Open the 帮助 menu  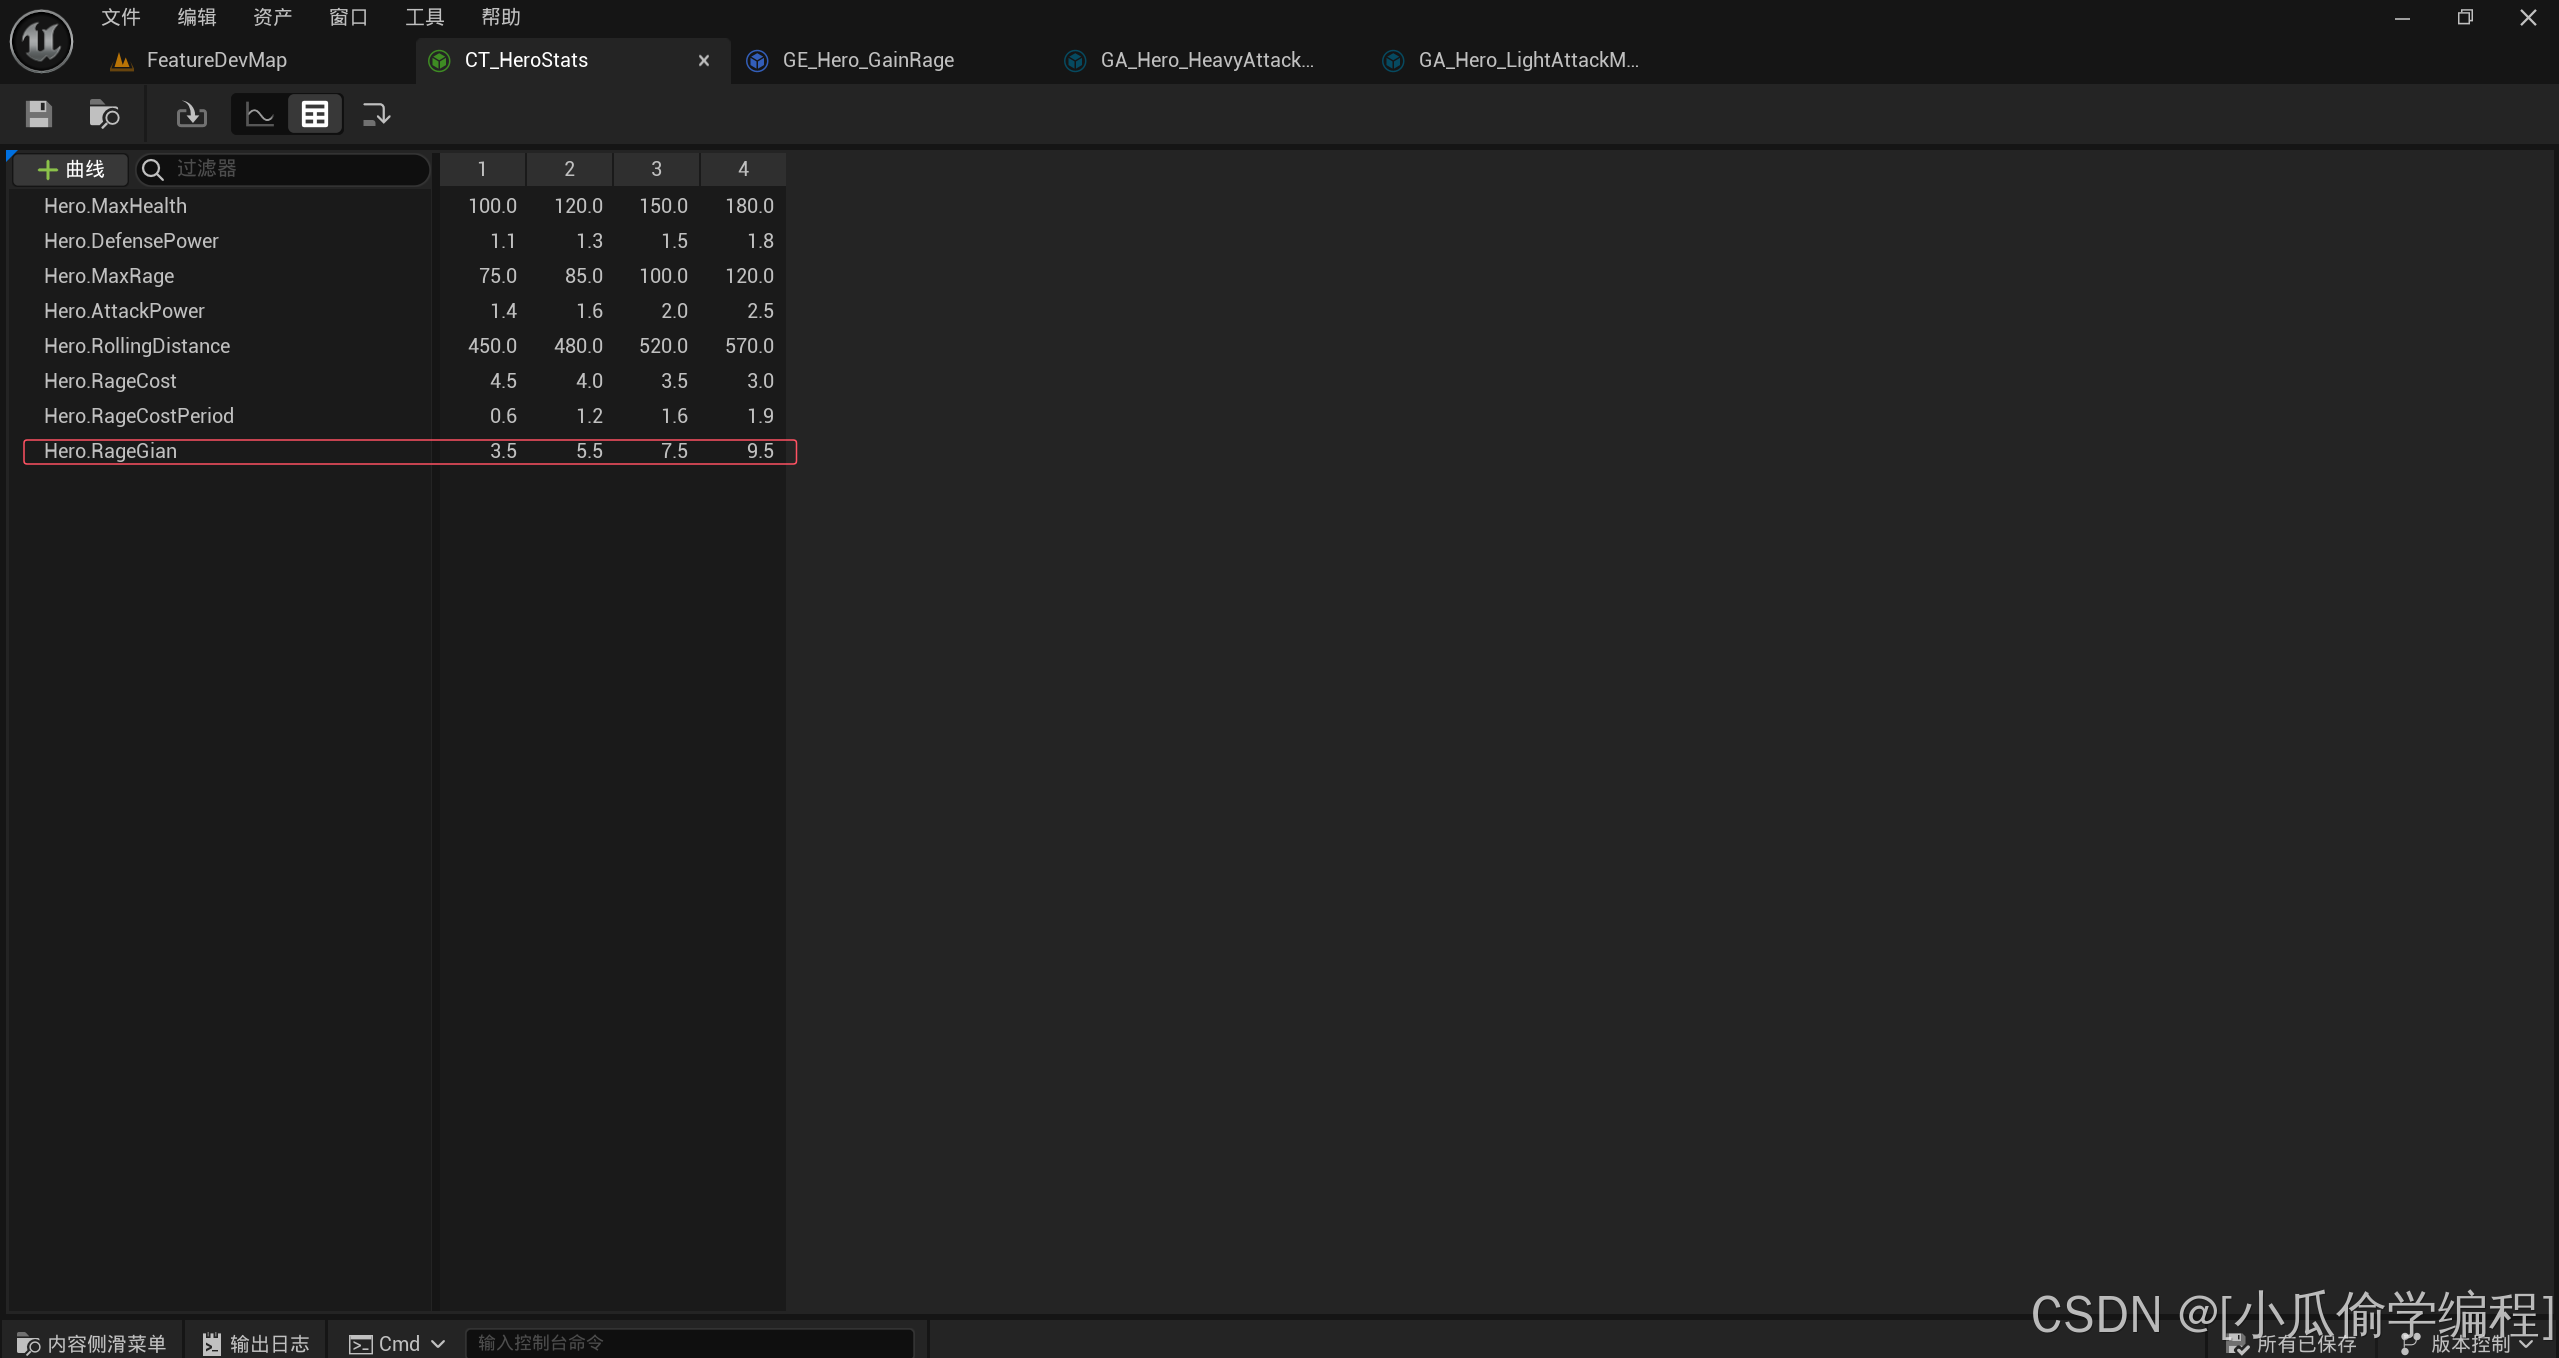click(501, 17)
